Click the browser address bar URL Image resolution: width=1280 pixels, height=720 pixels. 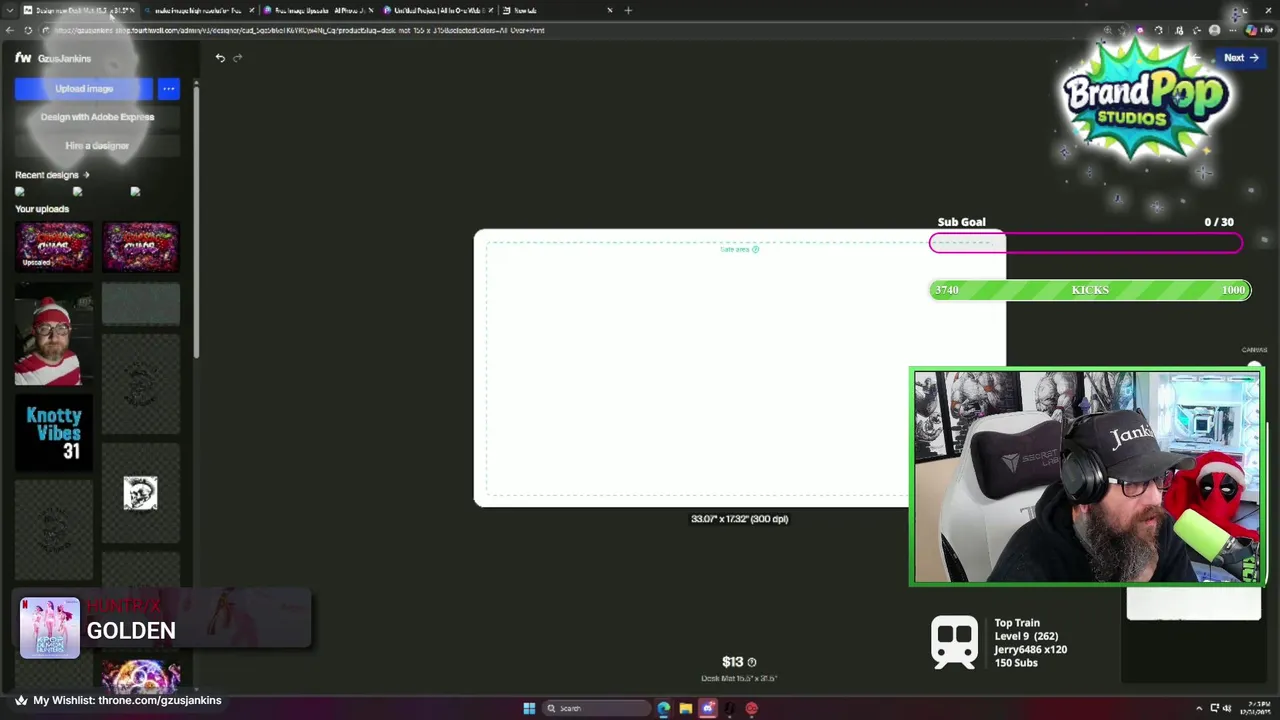click(x=299, y=30)
